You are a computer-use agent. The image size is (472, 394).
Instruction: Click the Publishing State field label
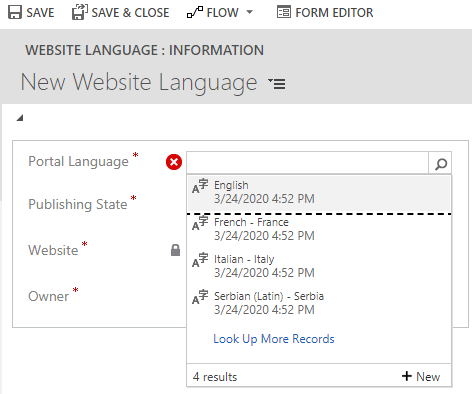[x=78, y=204]
